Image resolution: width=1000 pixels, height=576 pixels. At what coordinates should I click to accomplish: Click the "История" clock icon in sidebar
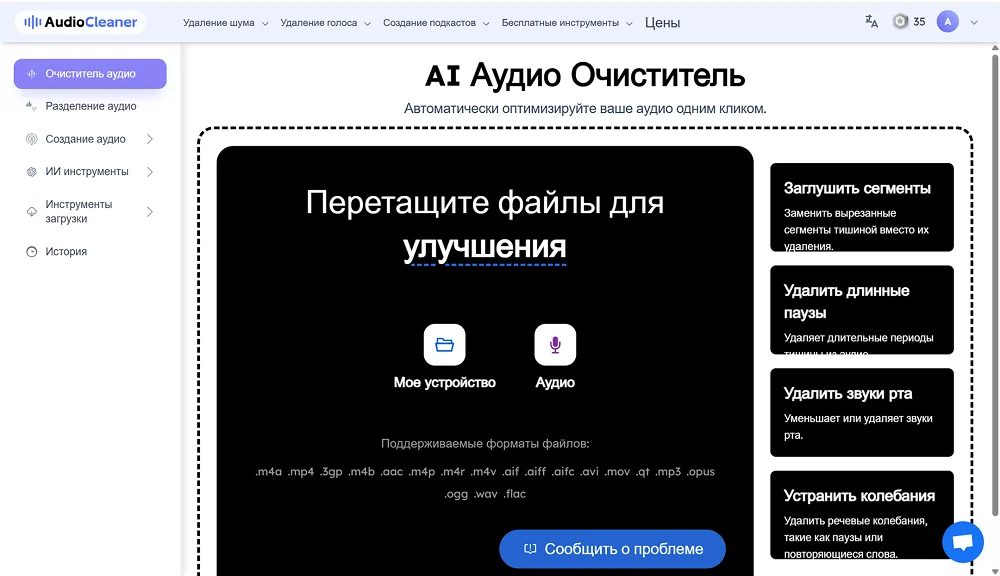click(32, 252)
